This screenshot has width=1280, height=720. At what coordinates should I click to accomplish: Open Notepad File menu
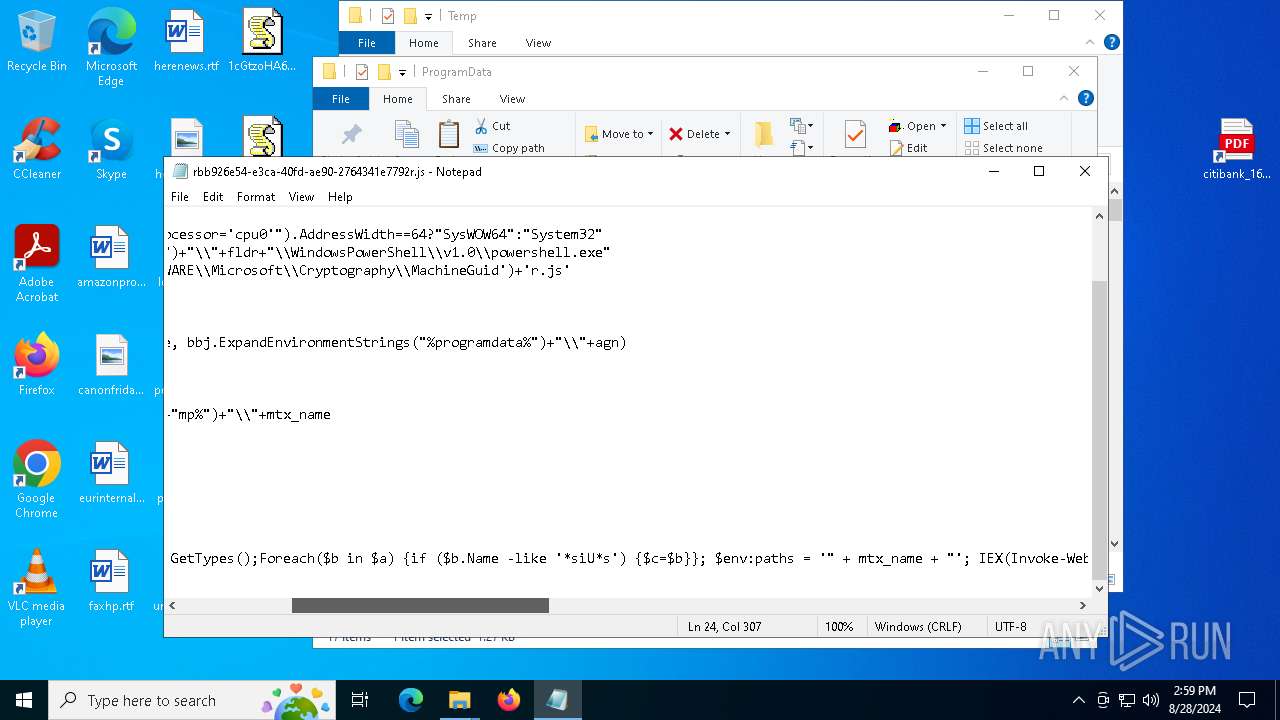(180, 197)
